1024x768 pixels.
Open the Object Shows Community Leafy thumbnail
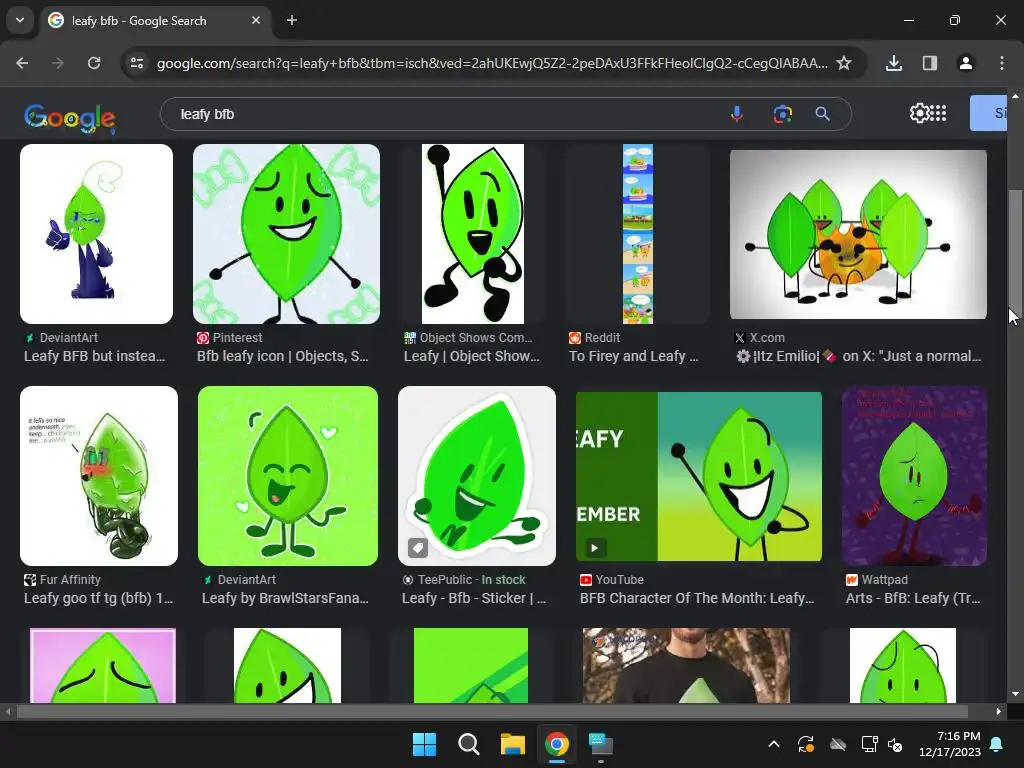pyautogui.click(x=473, y=234)
